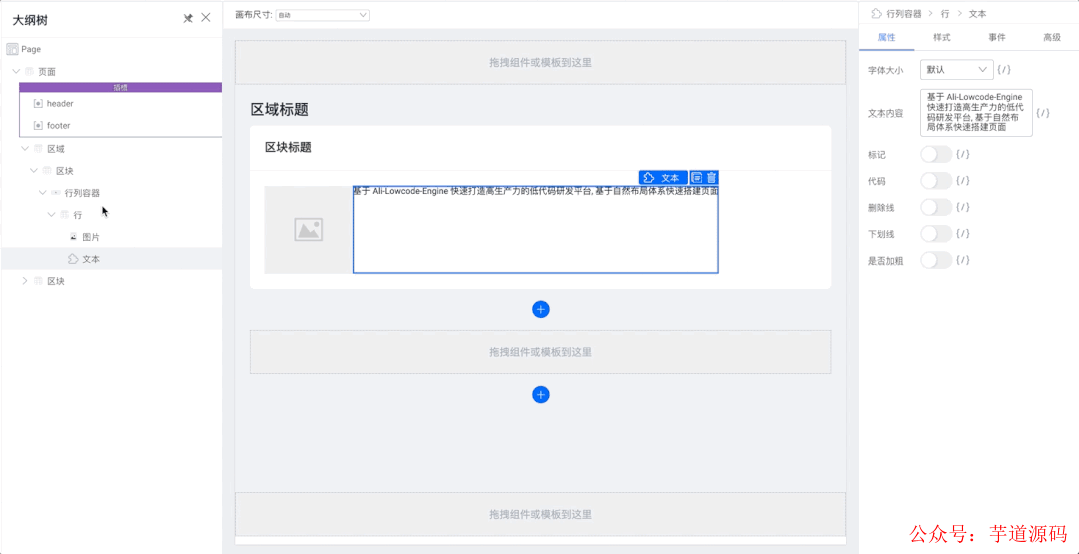Click the 插槽 purple slot header bar
The height and width of the screenshot is (554, 1079).
tap(120, 87)
